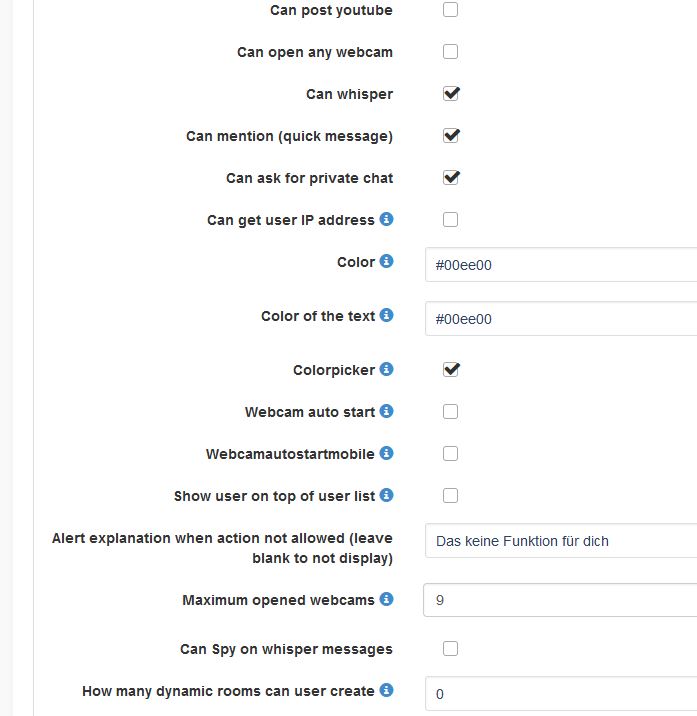Viewport: 697px width, 716px height.
Task: Focus the Color of the text field
Action: (560, 319)
